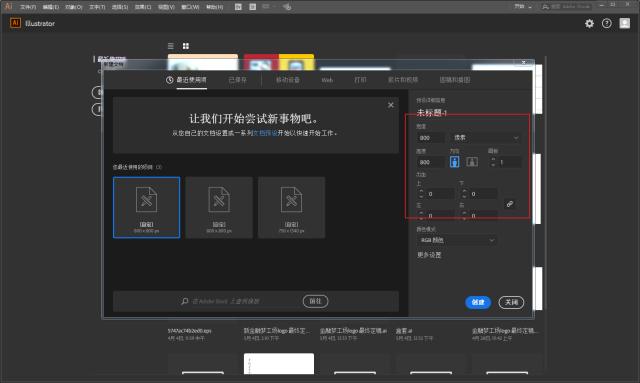Click the Illustrator Ai logo on start screen

click(x=15, y=23)
